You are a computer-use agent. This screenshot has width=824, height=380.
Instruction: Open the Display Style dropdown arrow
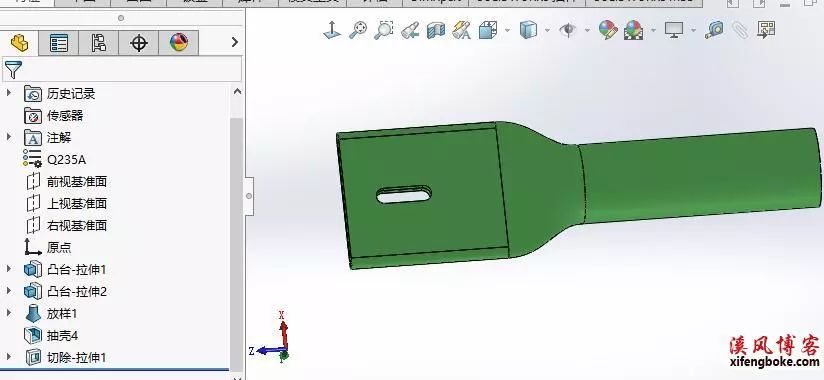pos(547,30)
